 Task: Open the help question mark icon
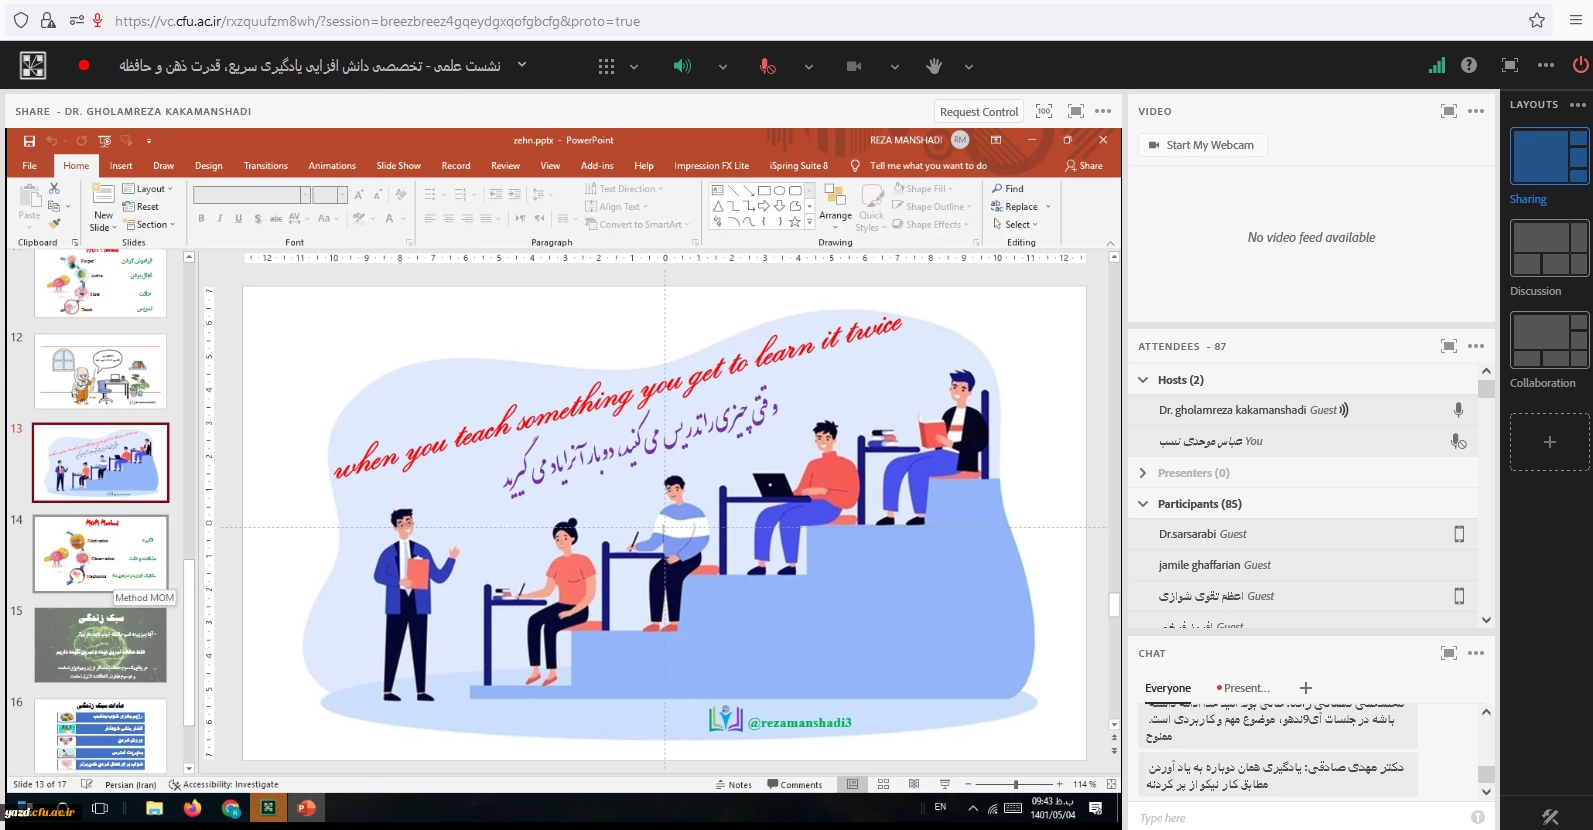pyautogui.click(x=1468, y=65)
